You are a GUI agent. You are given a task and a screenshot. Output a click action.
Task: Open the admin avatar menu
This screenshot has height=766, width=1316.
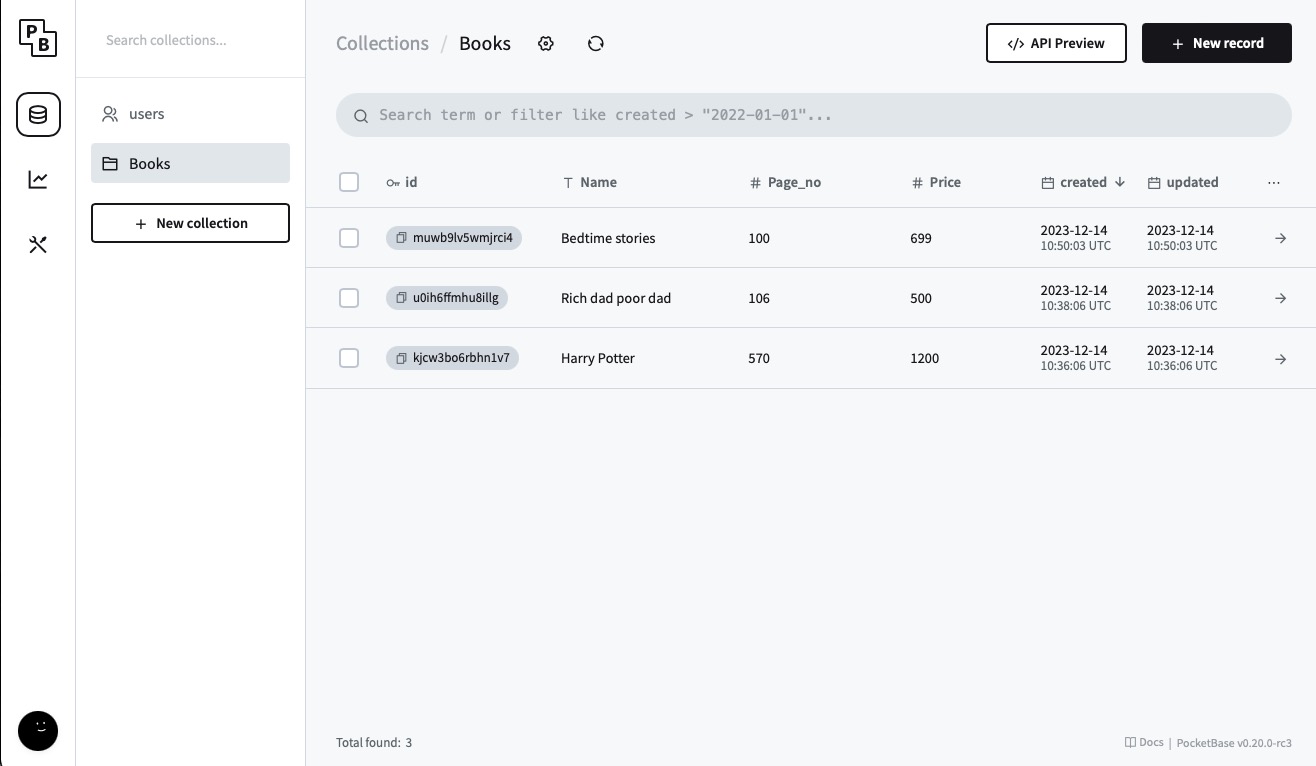[x=38, y=731]
